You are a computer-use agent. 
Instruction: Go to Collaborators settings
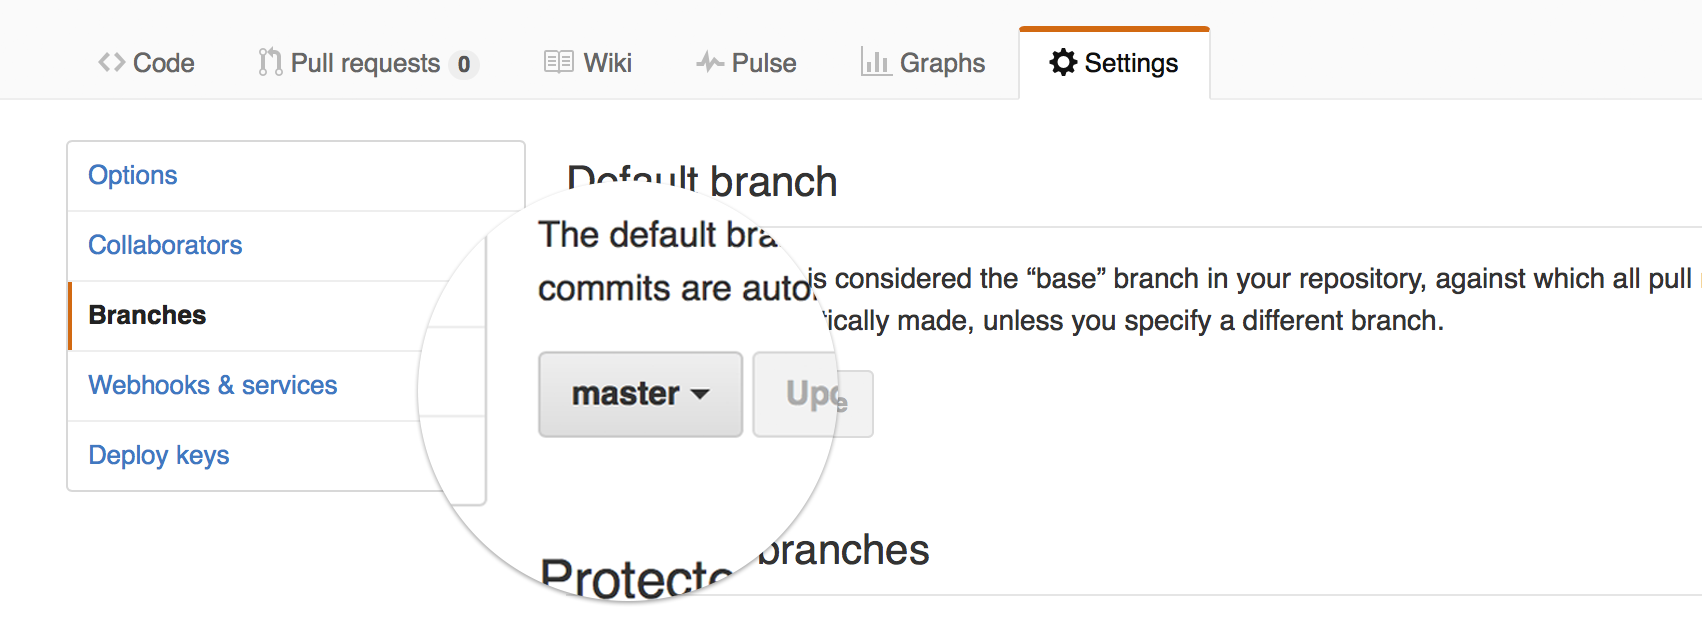click(165, 245)
